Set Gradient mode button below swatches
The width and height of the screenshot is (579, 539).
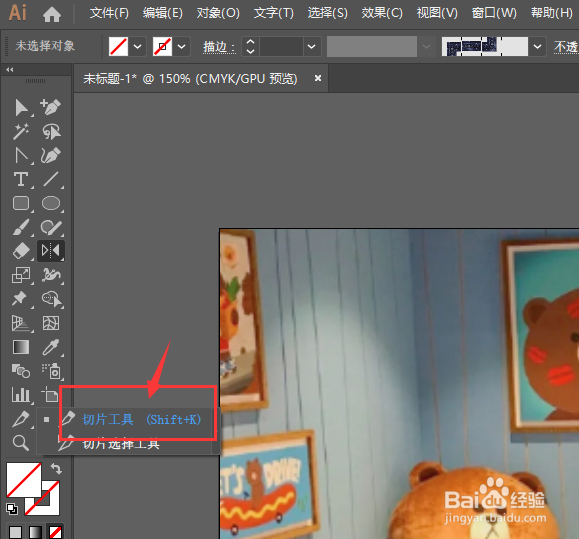pyautogui.click(x=35, y=532)
